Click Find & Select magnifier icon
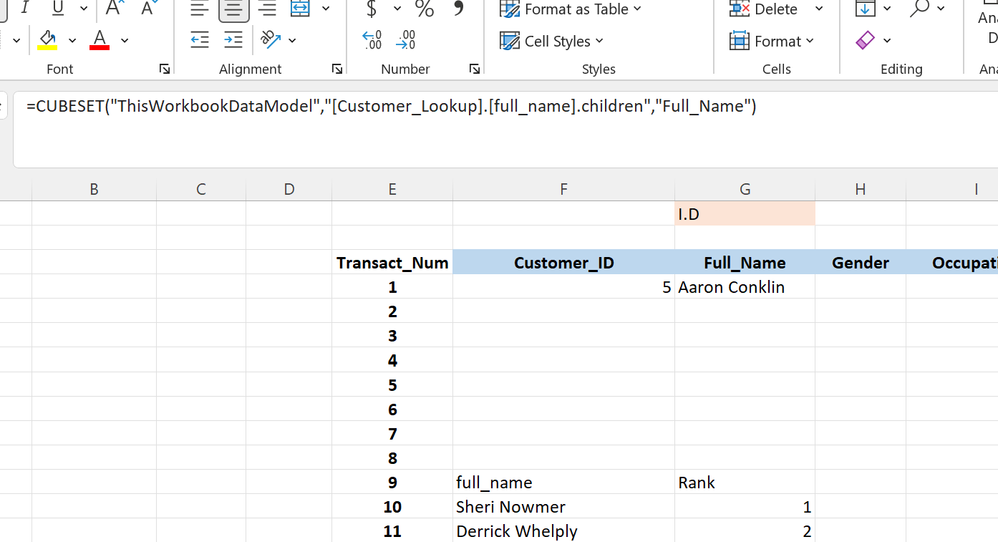 919,8
